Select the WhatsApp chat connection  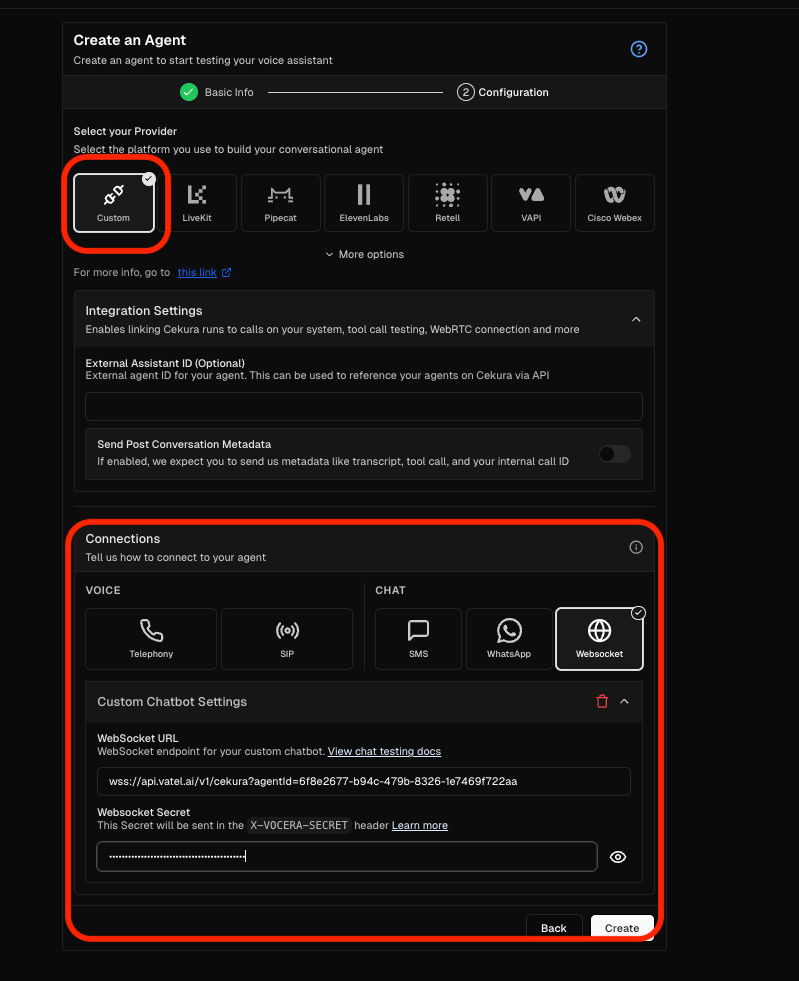pos(509,639)
